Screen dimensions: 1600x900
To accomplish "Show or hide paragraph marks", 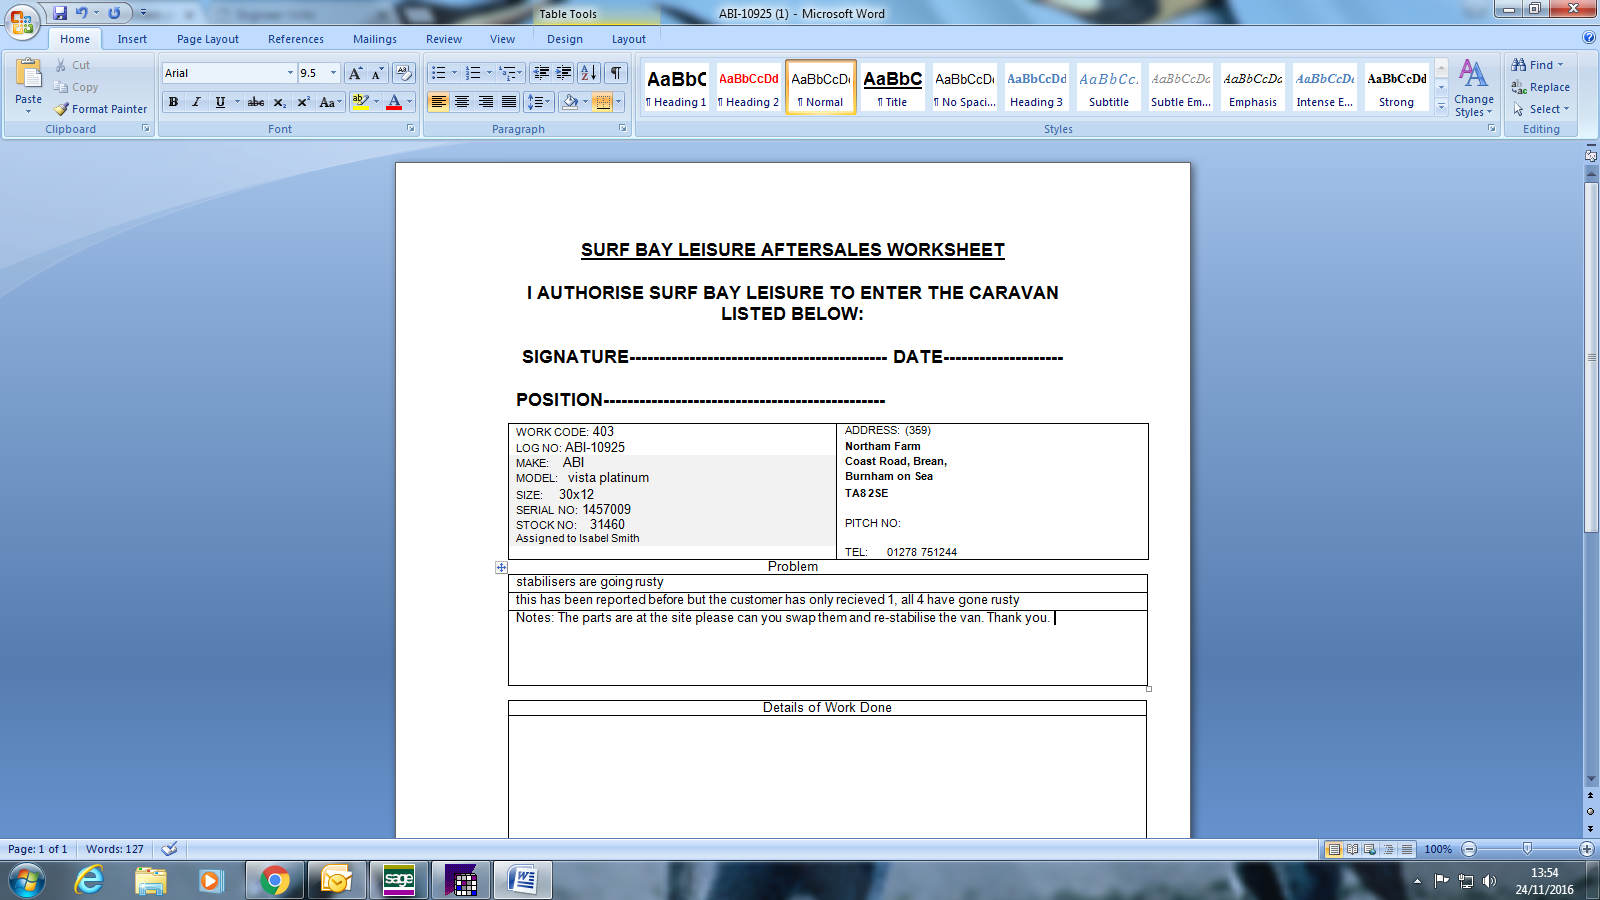I will (x=616, y=73).
